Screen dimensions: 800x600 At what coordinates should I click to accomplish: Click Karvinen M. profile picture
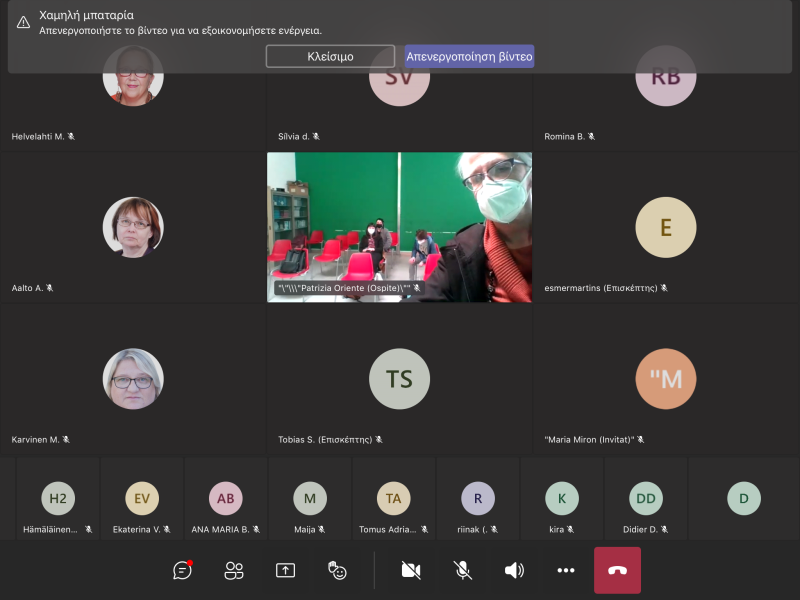[133, 379]
